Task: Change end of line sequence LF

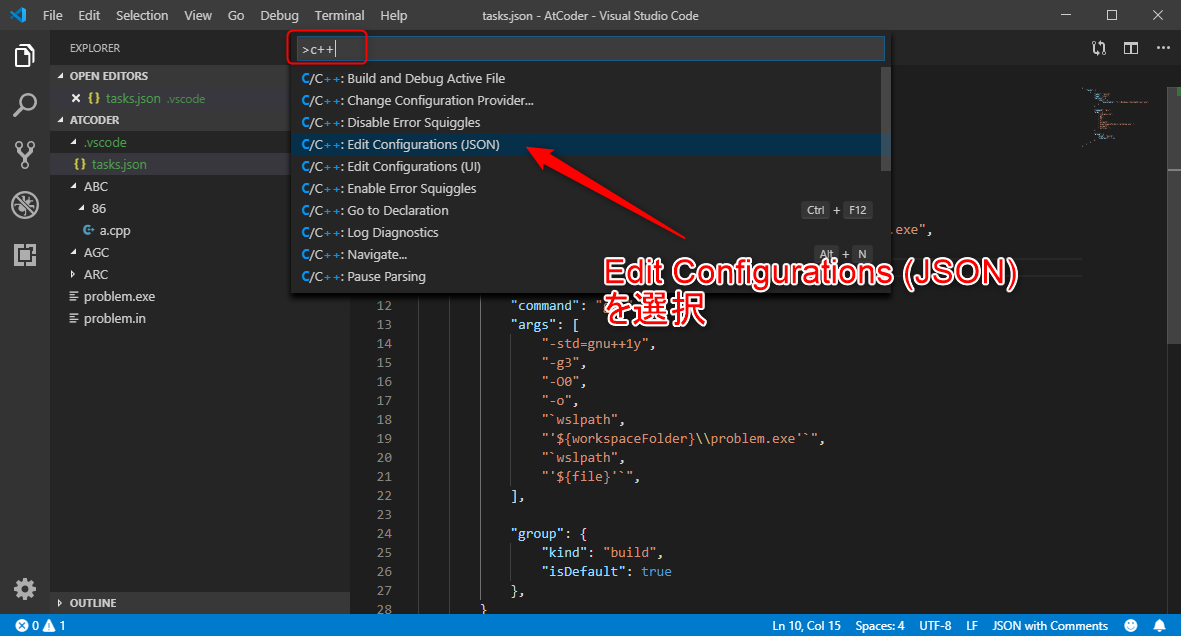Action: (x=972, y=625)
